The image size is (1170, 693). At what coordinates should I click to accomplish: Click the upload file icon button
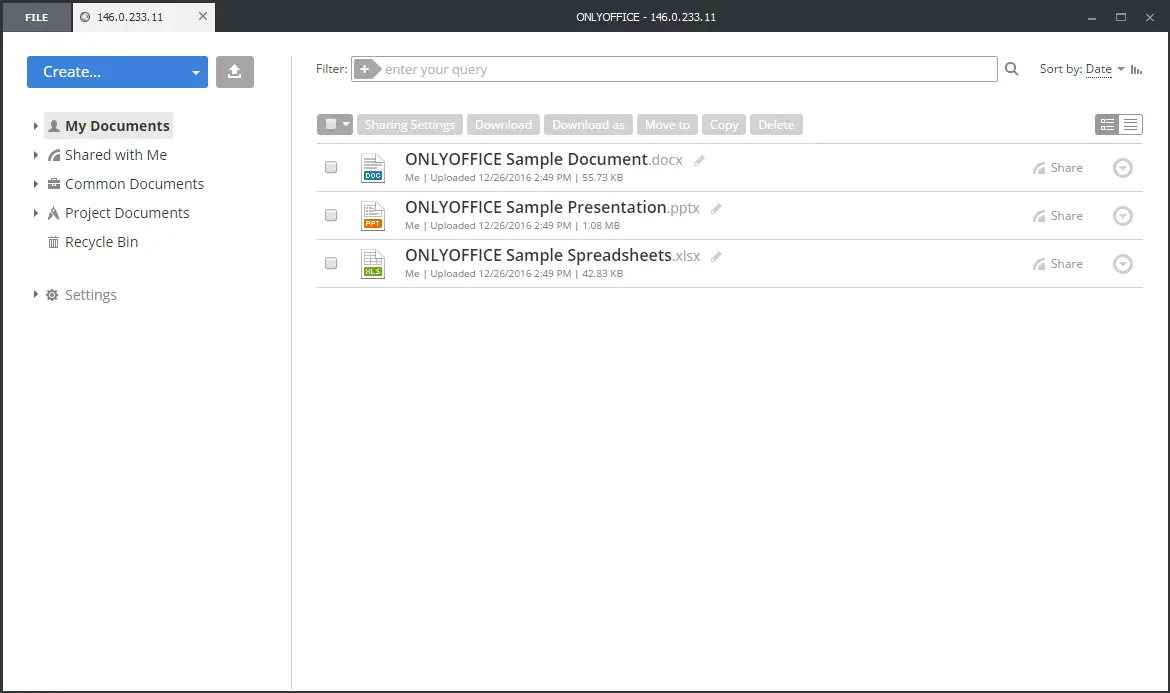coord(234,72)
